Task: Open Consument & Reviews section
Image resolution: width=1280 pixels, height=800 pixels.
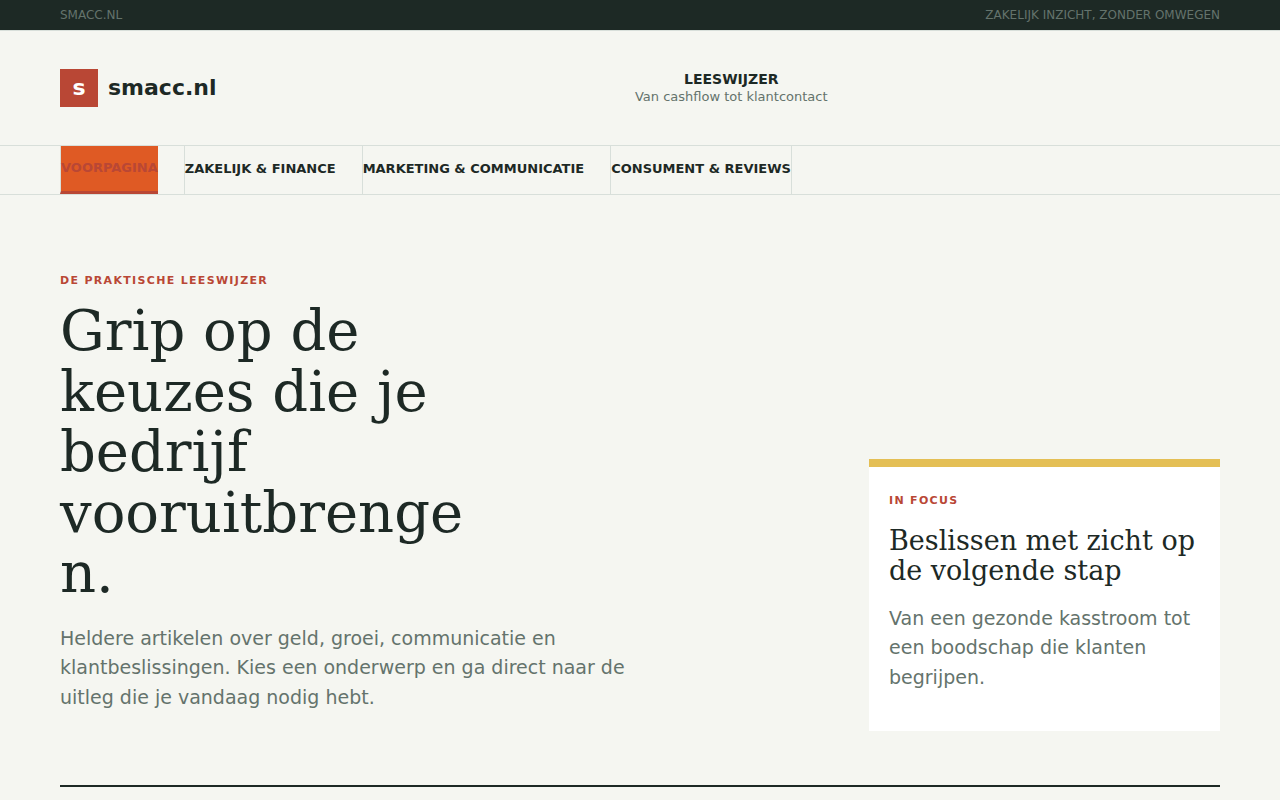Action: pos(701,169)
